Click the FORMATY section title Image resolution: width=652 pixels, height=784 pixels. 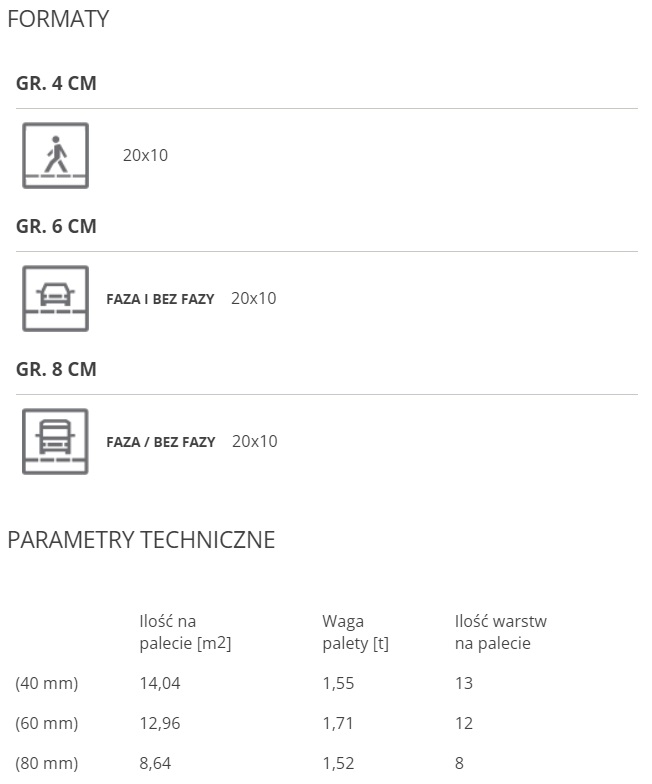(x=58, y=19)
